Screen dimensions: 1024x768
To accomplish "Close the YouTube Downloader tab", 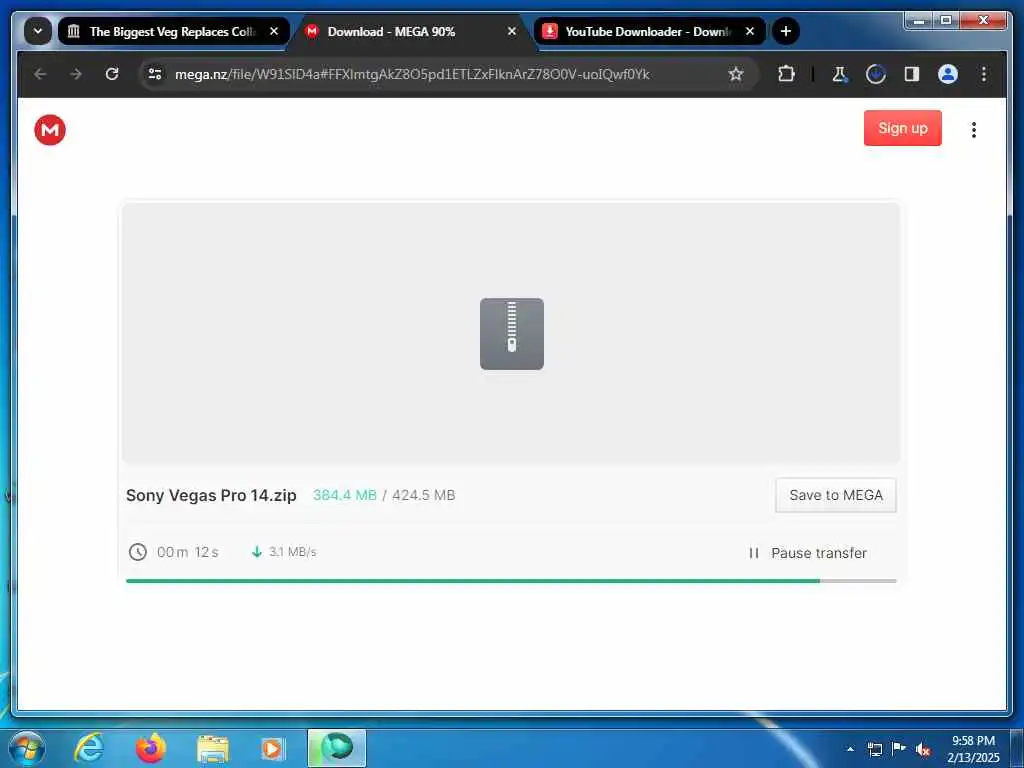I will [x=750, y=31].
